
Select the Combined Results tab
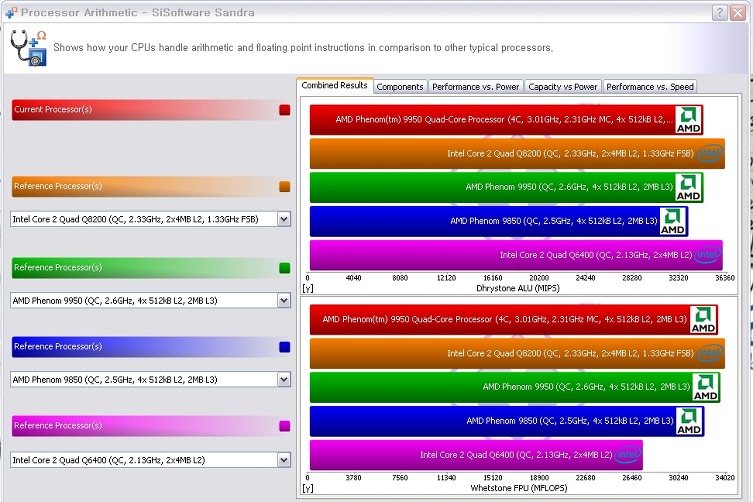tap(335, 86)
